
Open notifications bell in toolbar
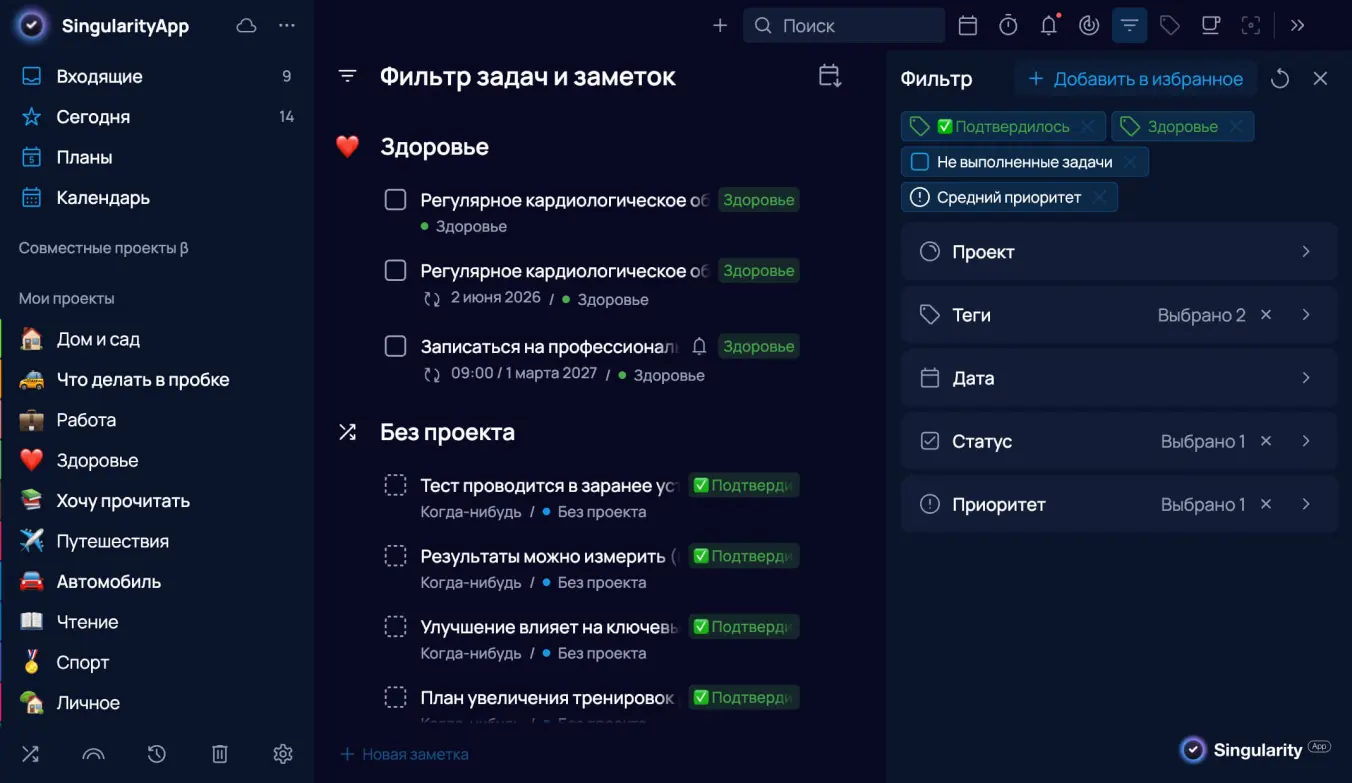[1049, 26]
